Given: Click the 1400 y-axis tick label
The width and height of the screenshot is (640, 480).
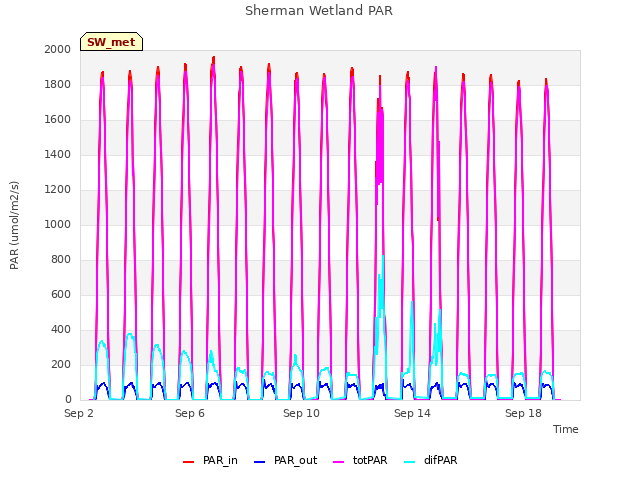Looking at the screenshot, I should pyautogui.click(x=58, y=154).
